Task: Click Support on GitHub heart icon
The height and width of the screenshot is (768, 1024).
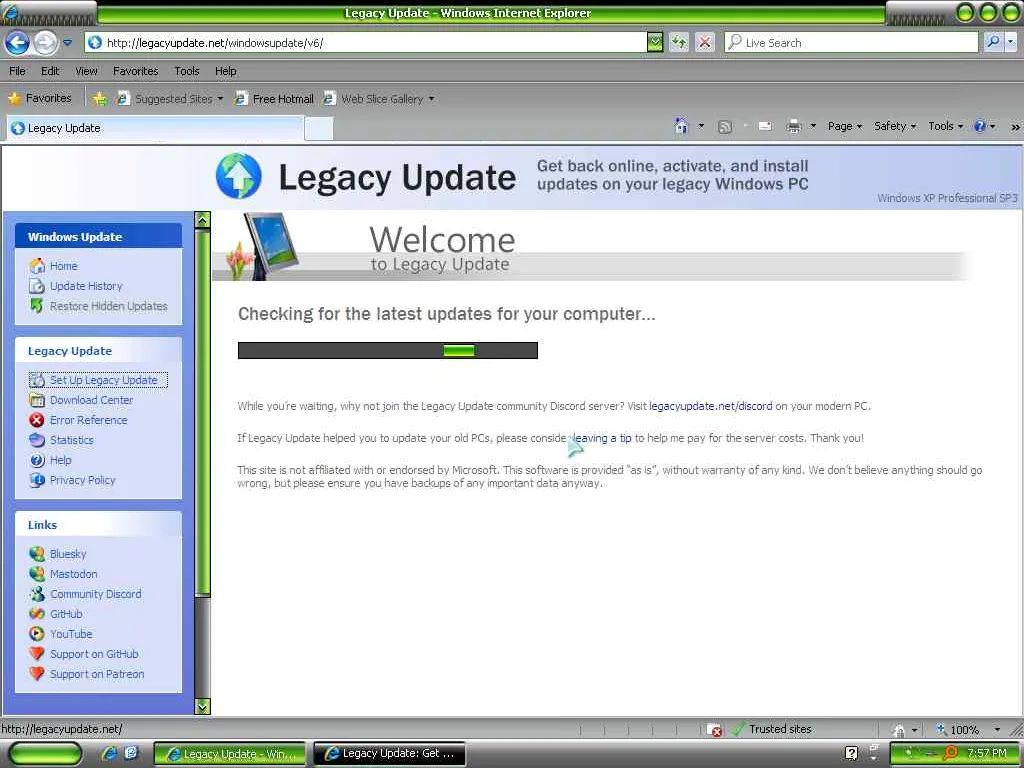Action: tap(37, 654)
